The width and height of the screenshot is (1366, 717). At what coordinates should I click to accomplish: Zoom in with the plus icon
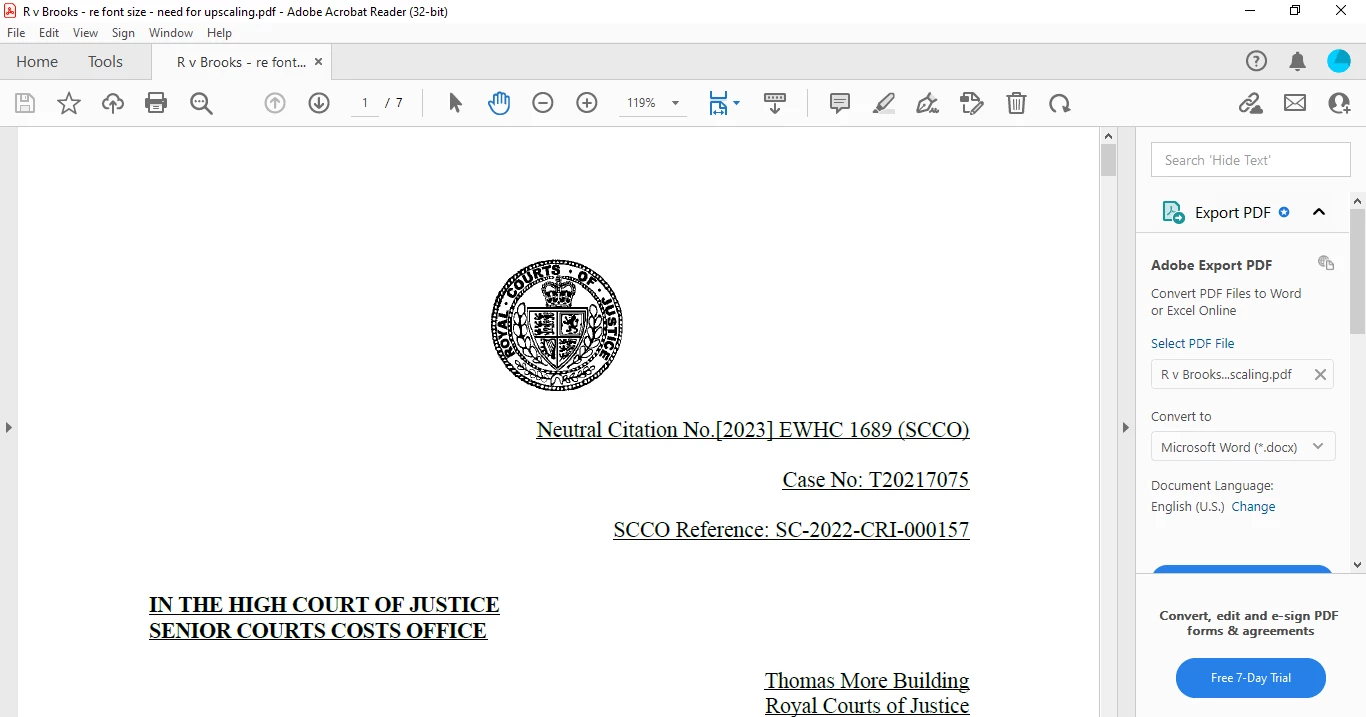[x=587, y=103]
